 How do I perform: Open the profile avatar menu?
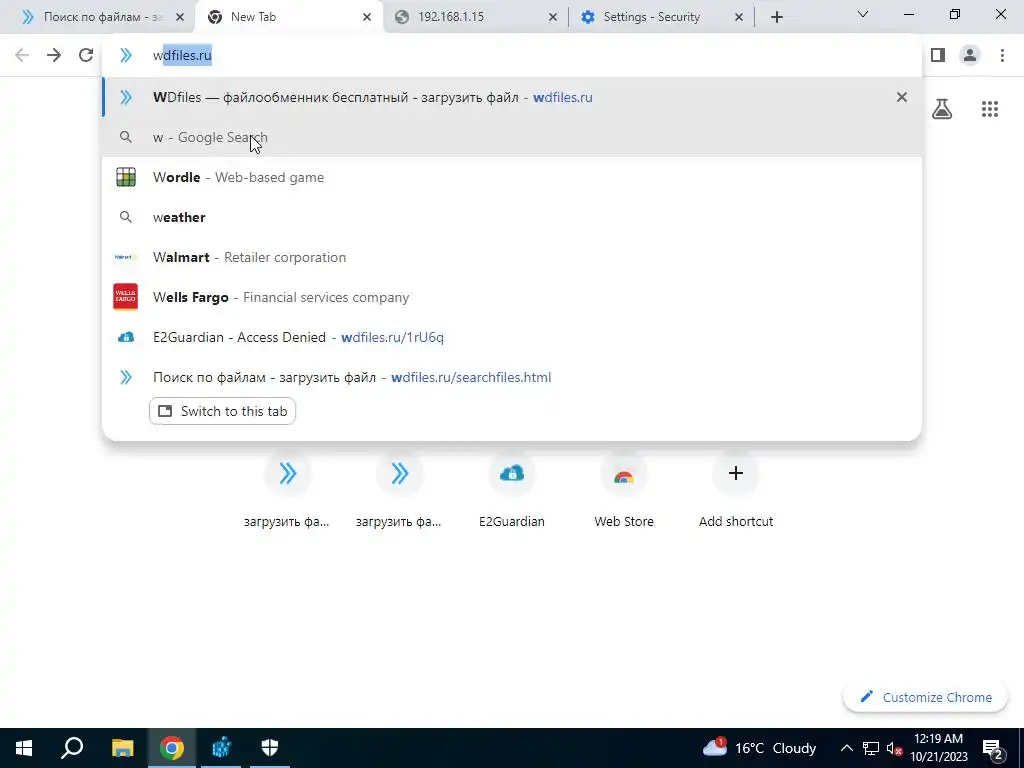(x=970, y=55)
